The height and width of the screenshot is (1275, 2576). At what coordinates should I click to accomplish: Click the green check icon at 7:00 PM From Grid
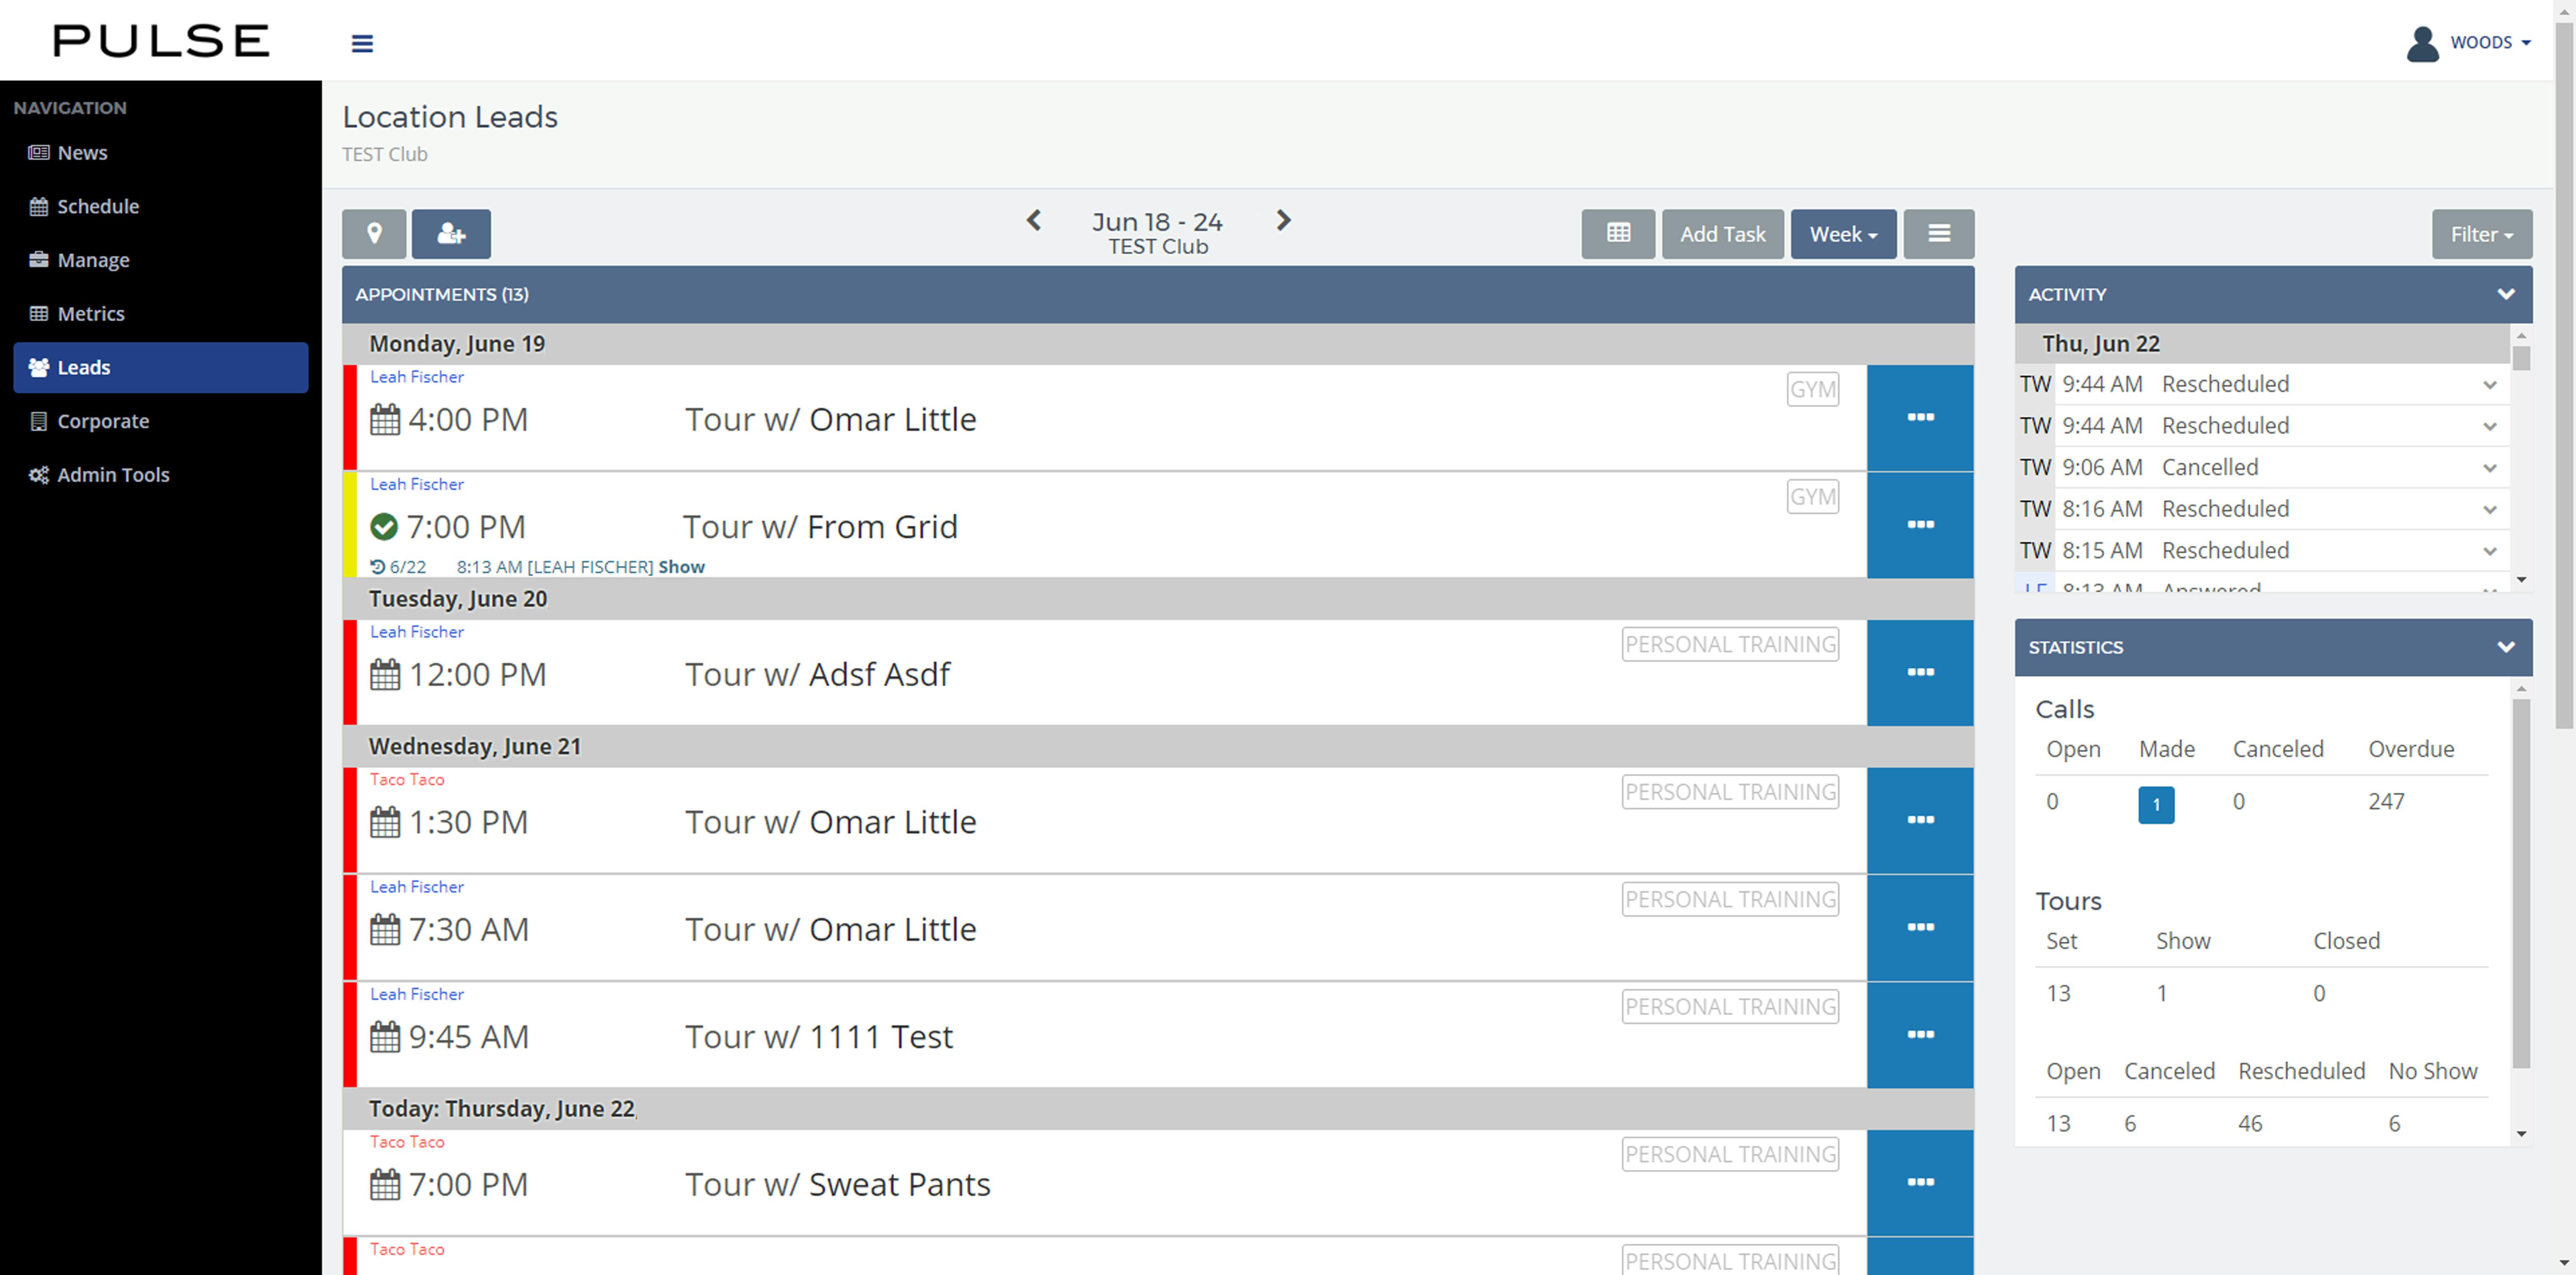[384, 526]
